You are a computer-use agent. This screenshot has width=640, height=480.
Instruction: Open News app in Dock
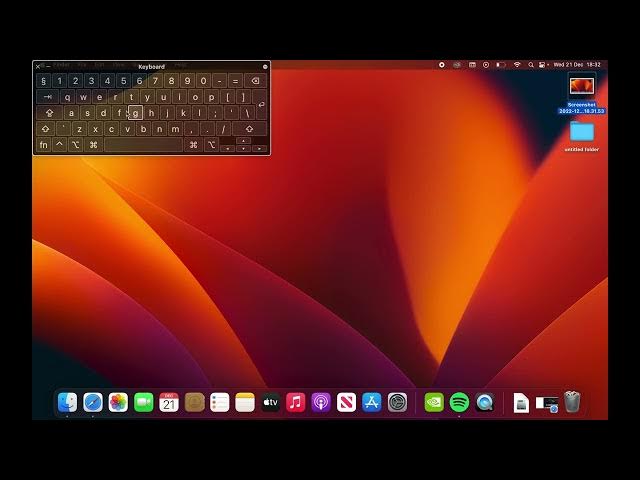point(346,402)
